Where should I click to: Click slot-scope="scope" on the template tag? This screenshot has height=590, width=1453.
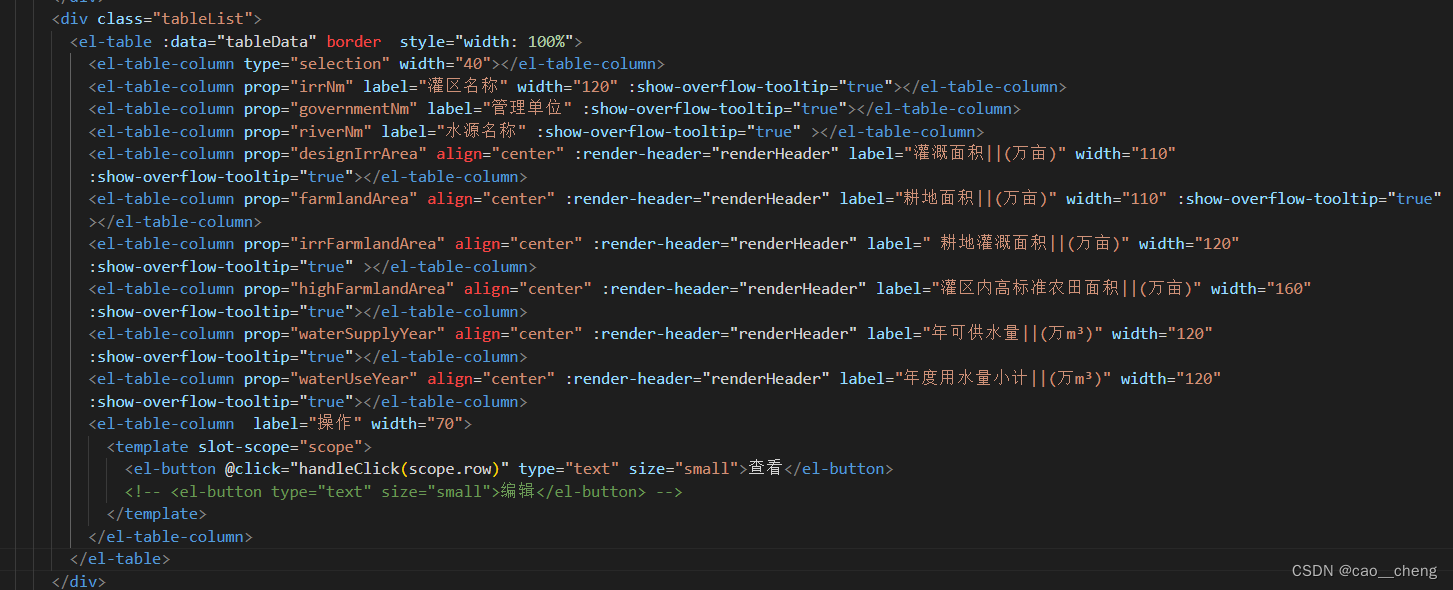[280, 447]
